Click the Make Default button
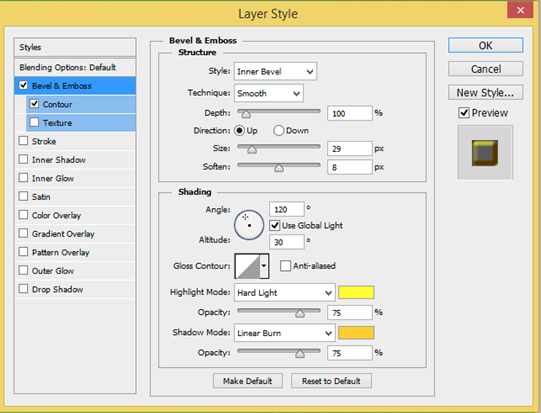The width and height of the screenshot is (541, 413). 248,381
